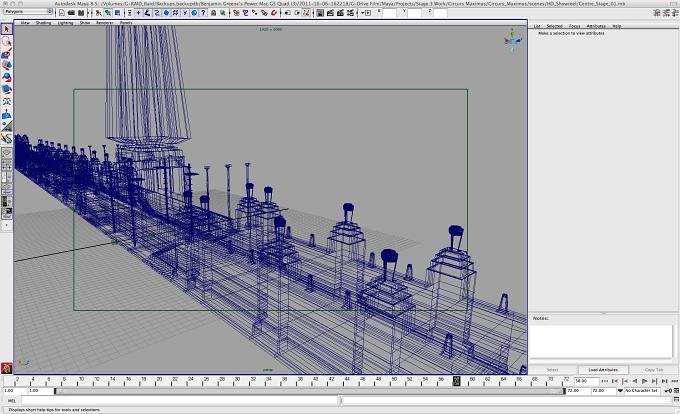Image resolution: width=680 pixels, height=414 pixels.
Task: Click the playback range slider bar
Action: (x=310, y=391)
